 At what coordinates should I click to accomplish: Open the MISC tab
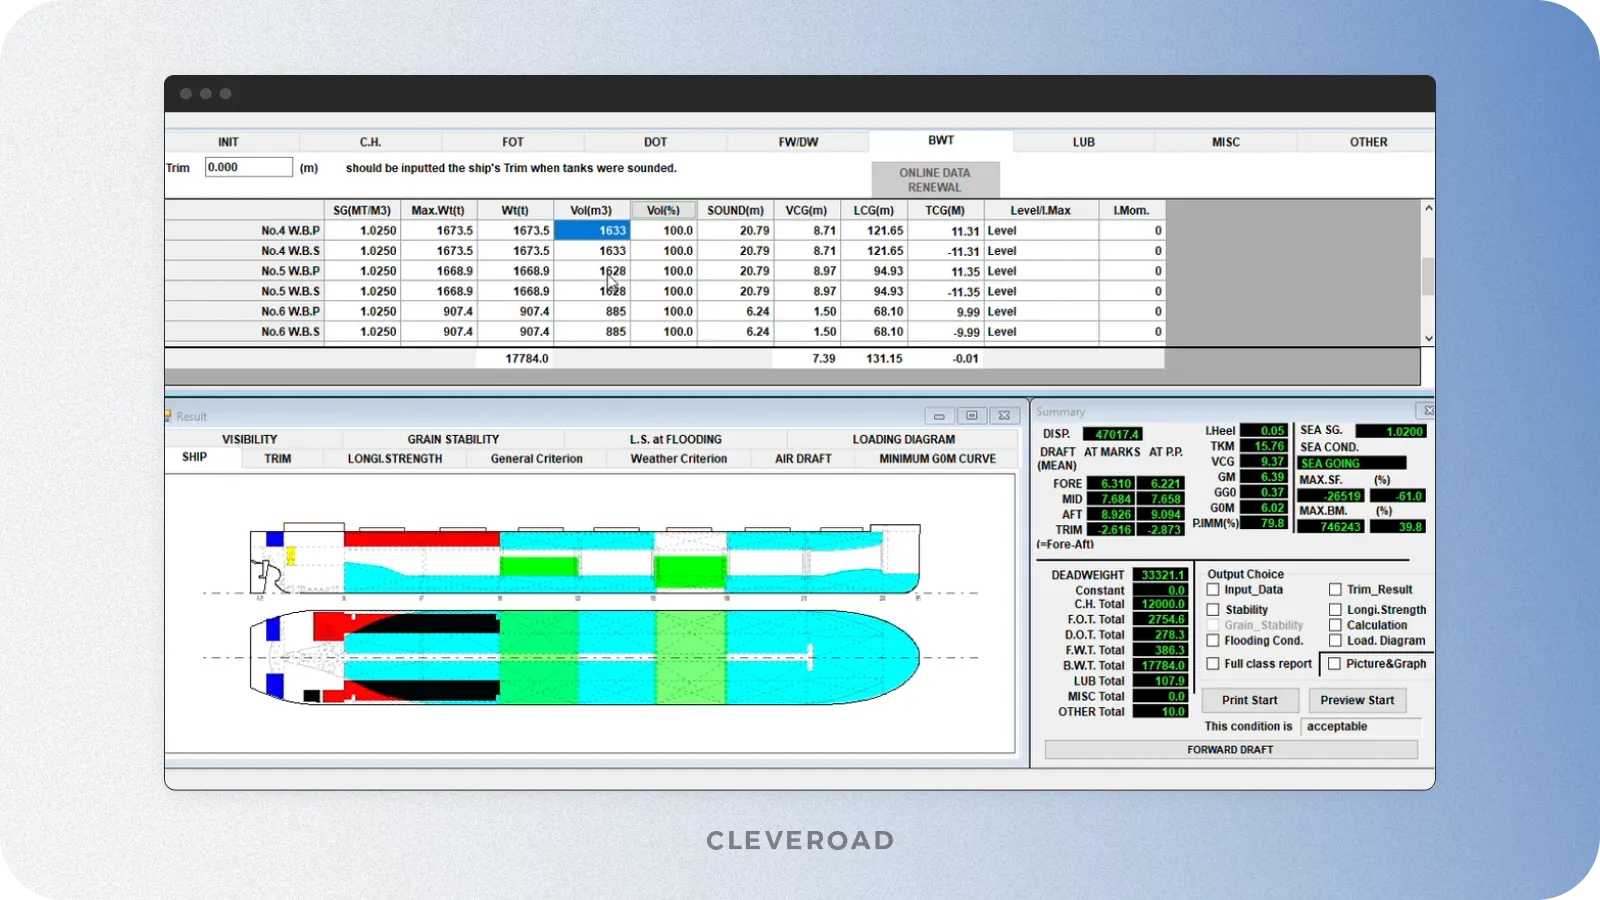[1226, 142]
